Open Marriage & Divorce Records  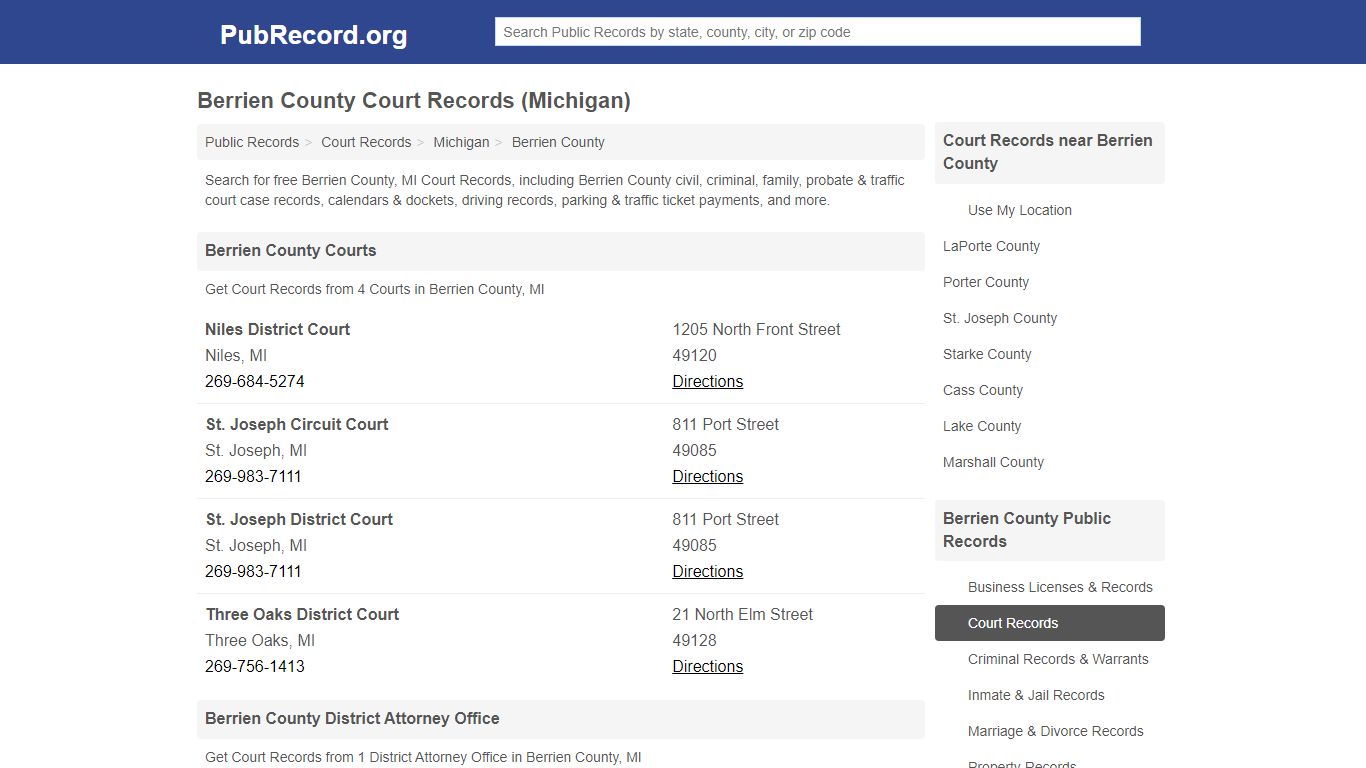[x=1055, y=731]
